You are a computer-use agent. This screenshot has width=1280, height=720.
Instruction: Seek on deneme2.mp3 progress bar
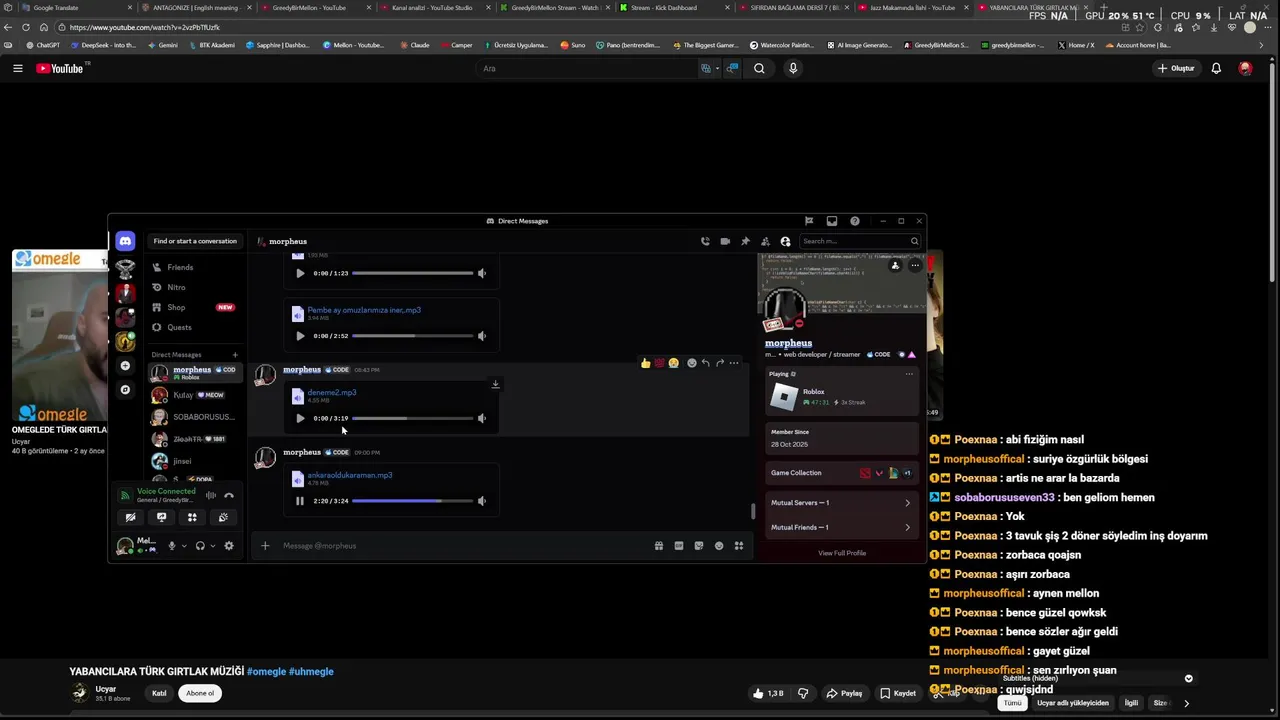412,418
